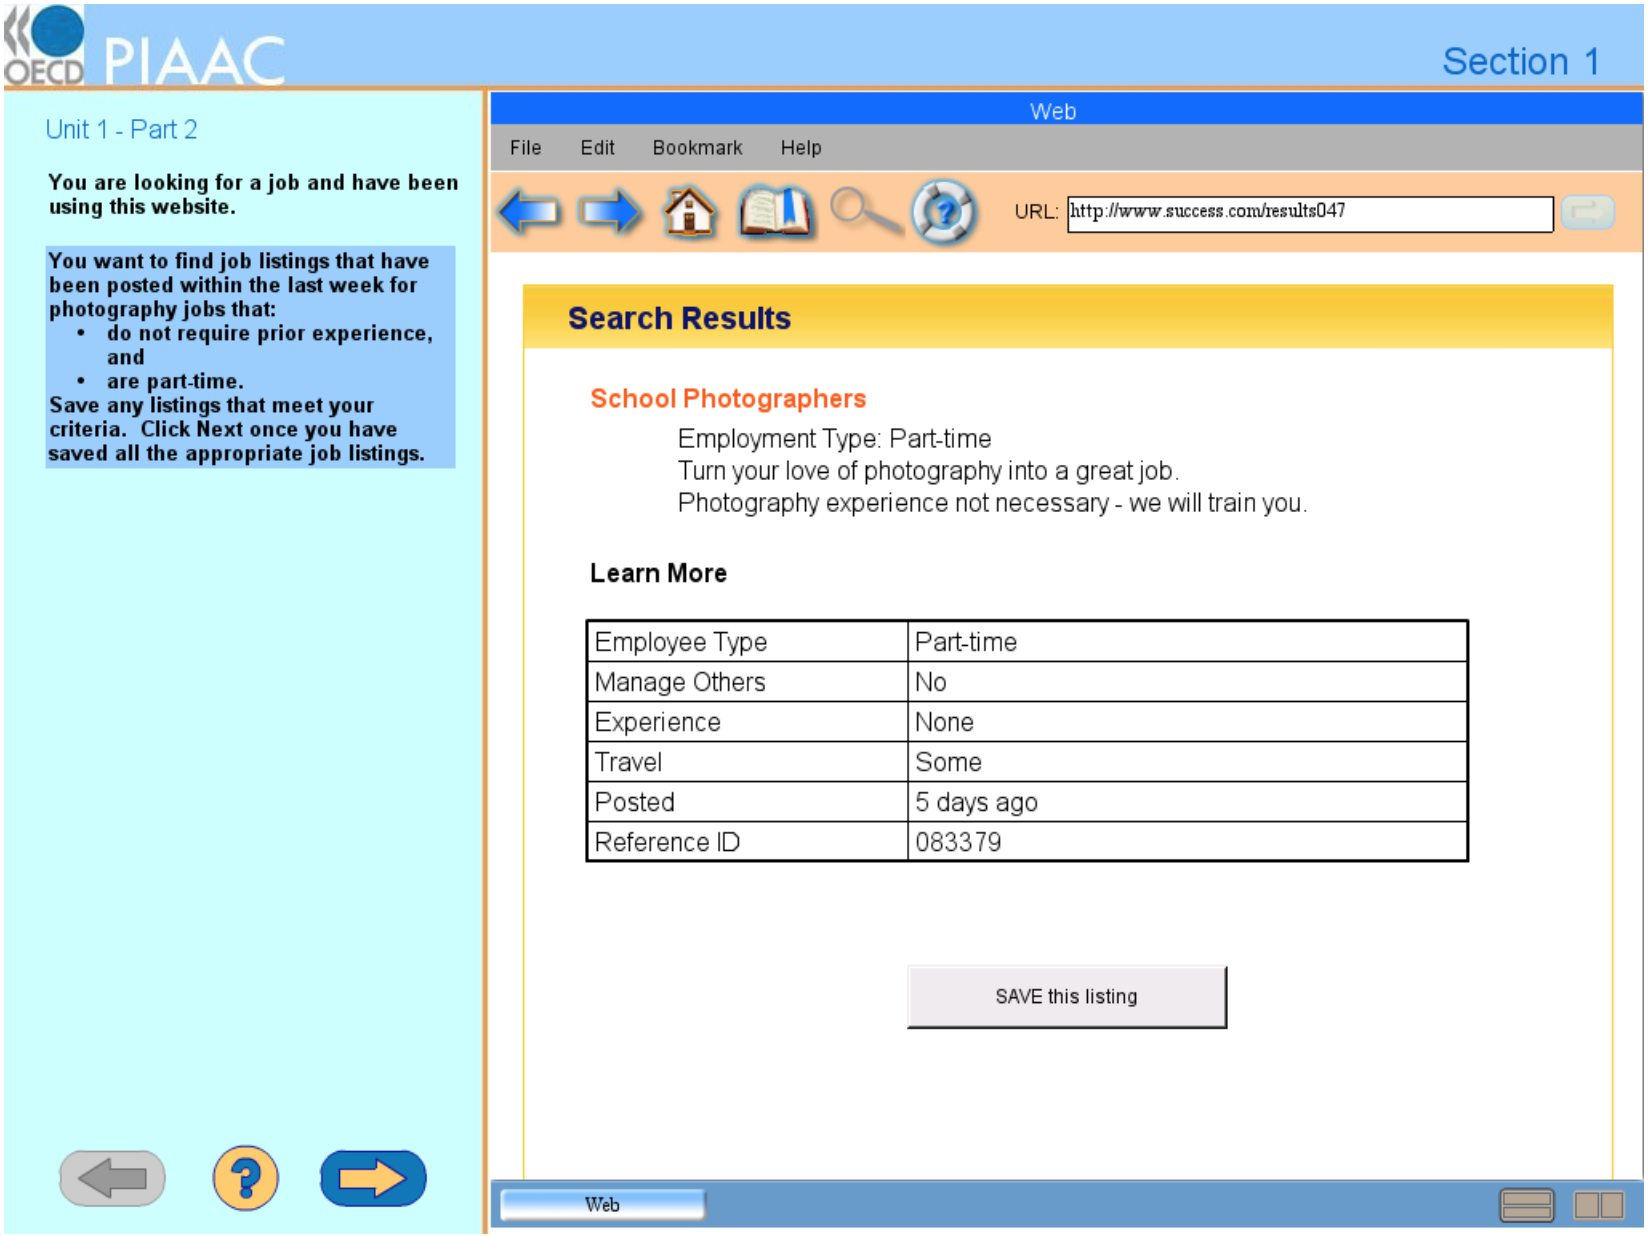Click the browser forward arrow icon
1652x1236 pixels.
tap(610, 212)
